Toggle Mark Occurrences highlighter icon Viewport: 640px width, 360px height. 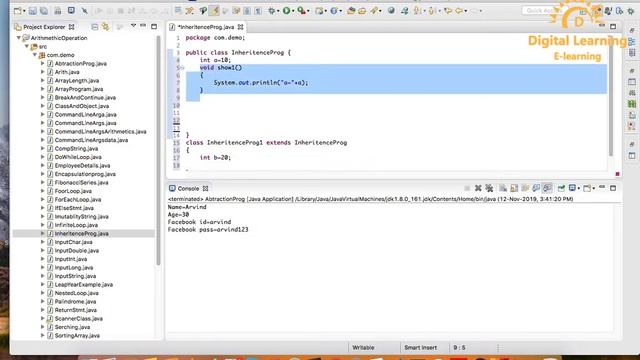pyautogui.click(x=214, y=11)
